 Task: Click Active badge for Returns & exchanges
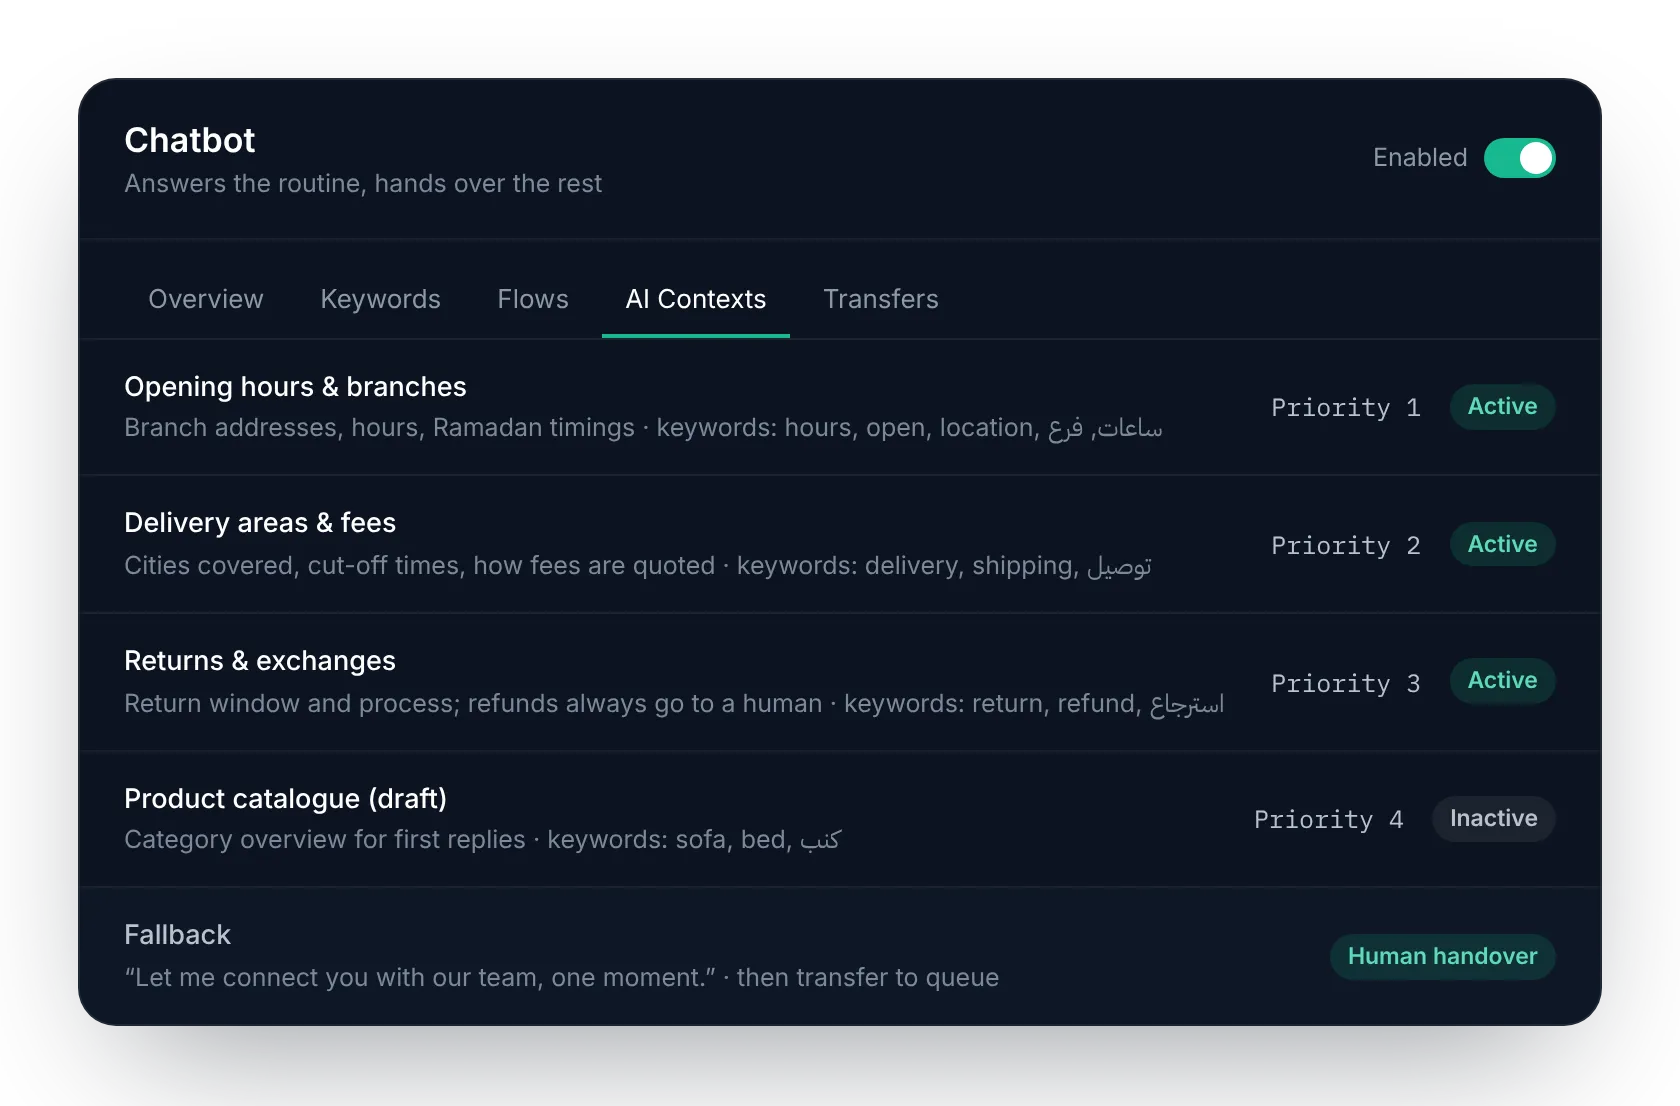click(1502, 681)
